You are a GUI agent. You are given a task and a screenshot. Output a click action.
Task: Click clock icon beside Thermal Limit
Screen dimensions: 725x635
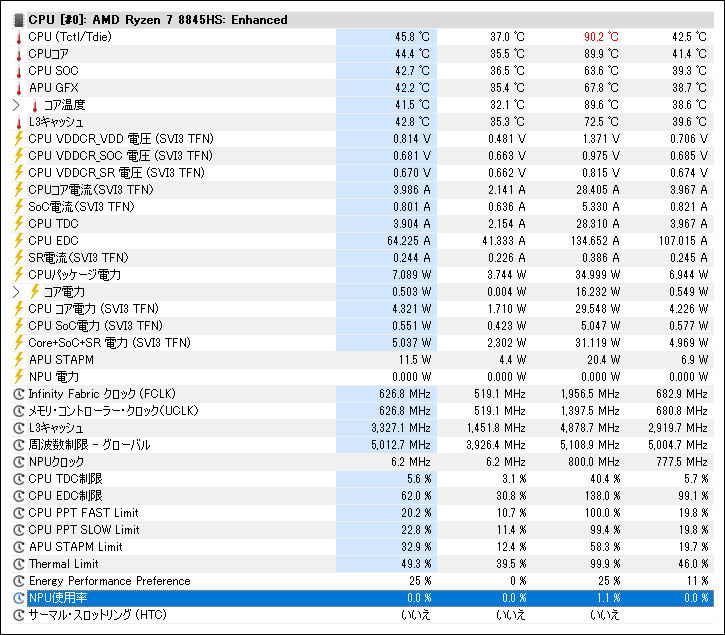point(19,564)
